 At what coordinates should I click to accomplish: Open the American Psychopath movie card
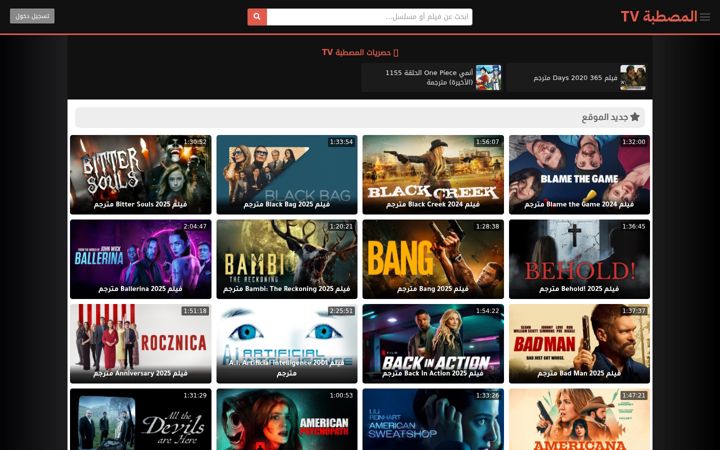287,419
